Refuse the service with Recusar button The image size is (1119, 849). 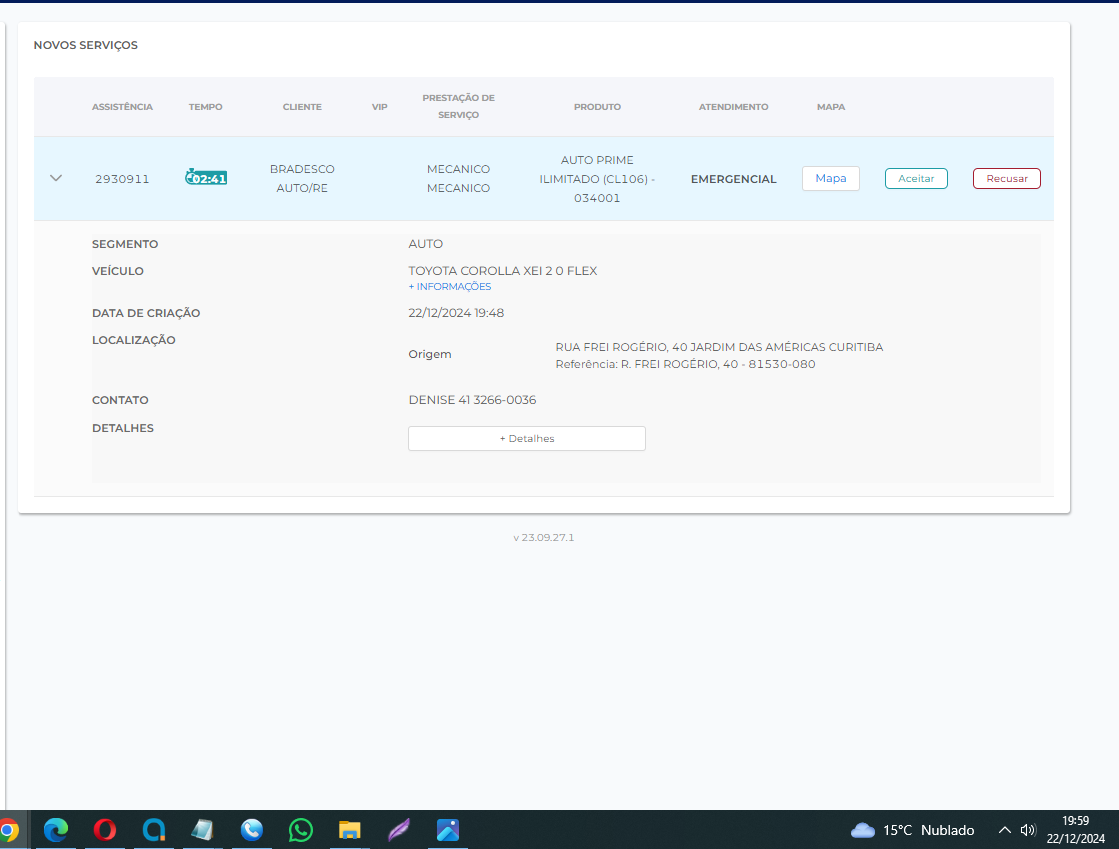click(1006, 178)
